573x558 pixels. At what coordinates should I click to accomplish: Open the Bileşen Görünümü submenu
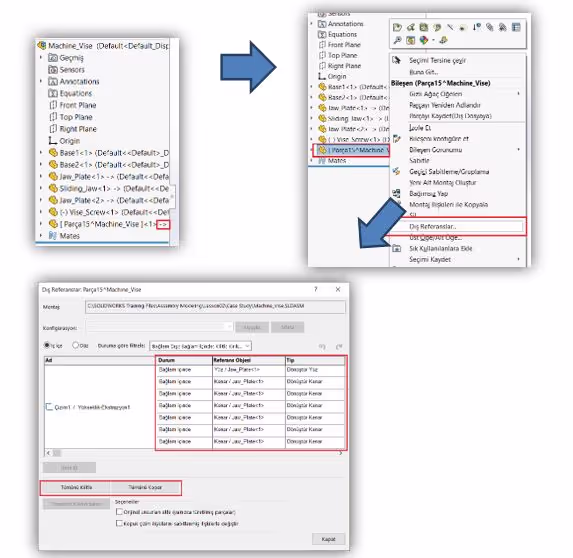(x=457, y=150)
